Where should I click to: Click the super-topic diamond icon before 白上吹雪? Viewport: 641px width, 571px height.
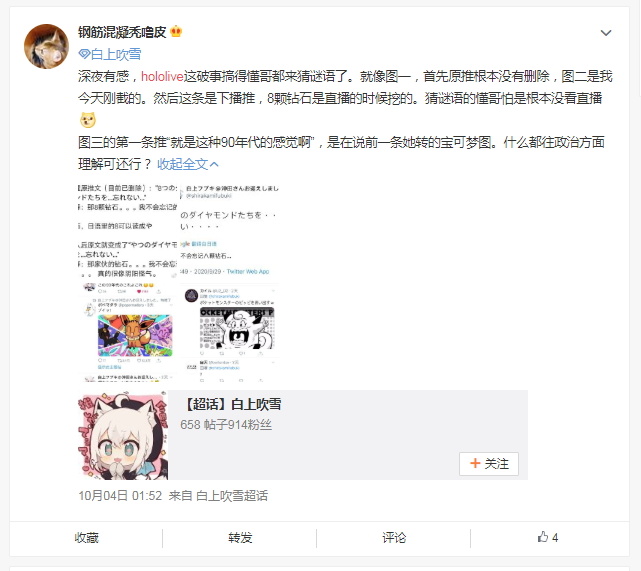(84, 54)
